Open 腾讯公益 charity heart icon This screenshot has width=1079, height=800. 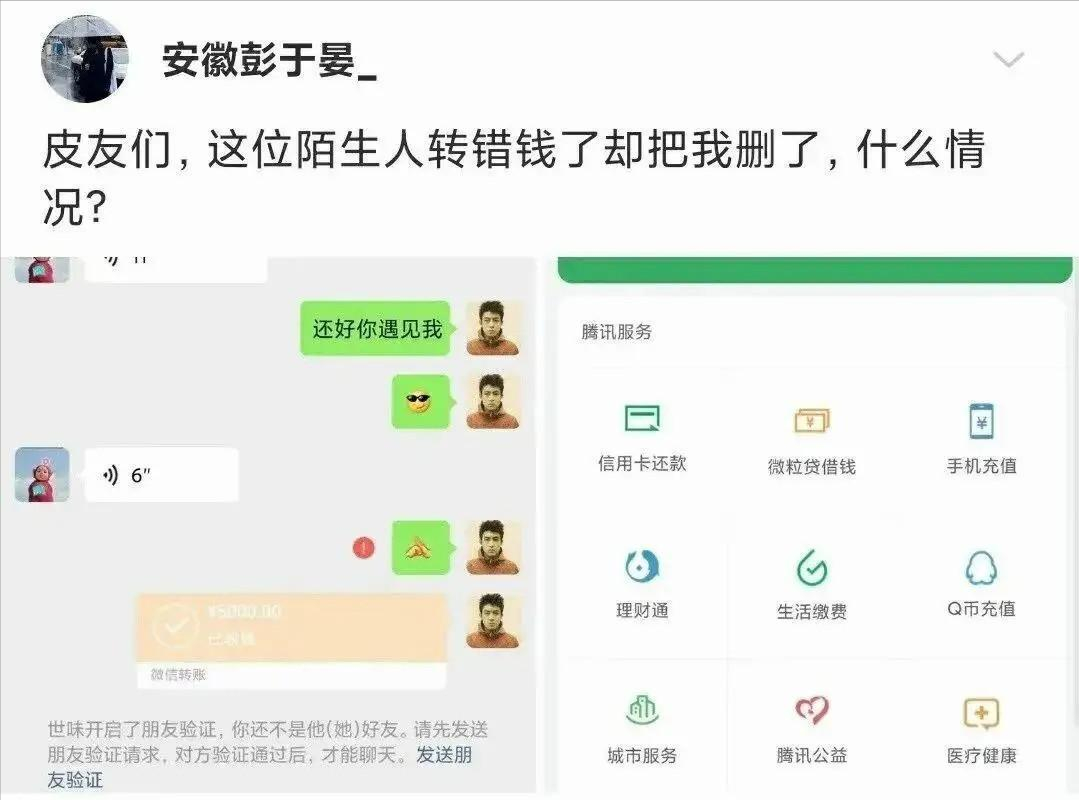click(811, 711)
